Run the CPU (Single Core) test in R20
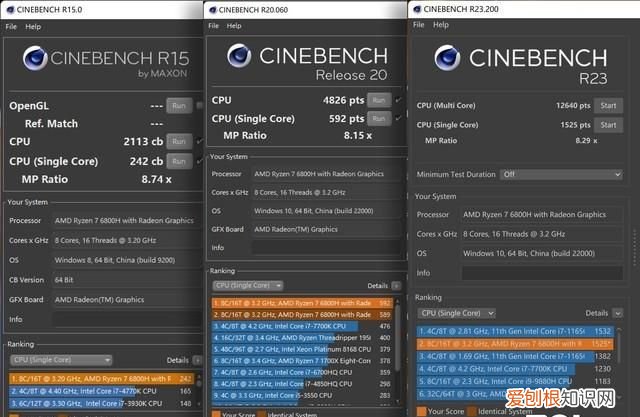Image resolution: width=640 pixels, height=417 pixels. click(x=379, y=119)
